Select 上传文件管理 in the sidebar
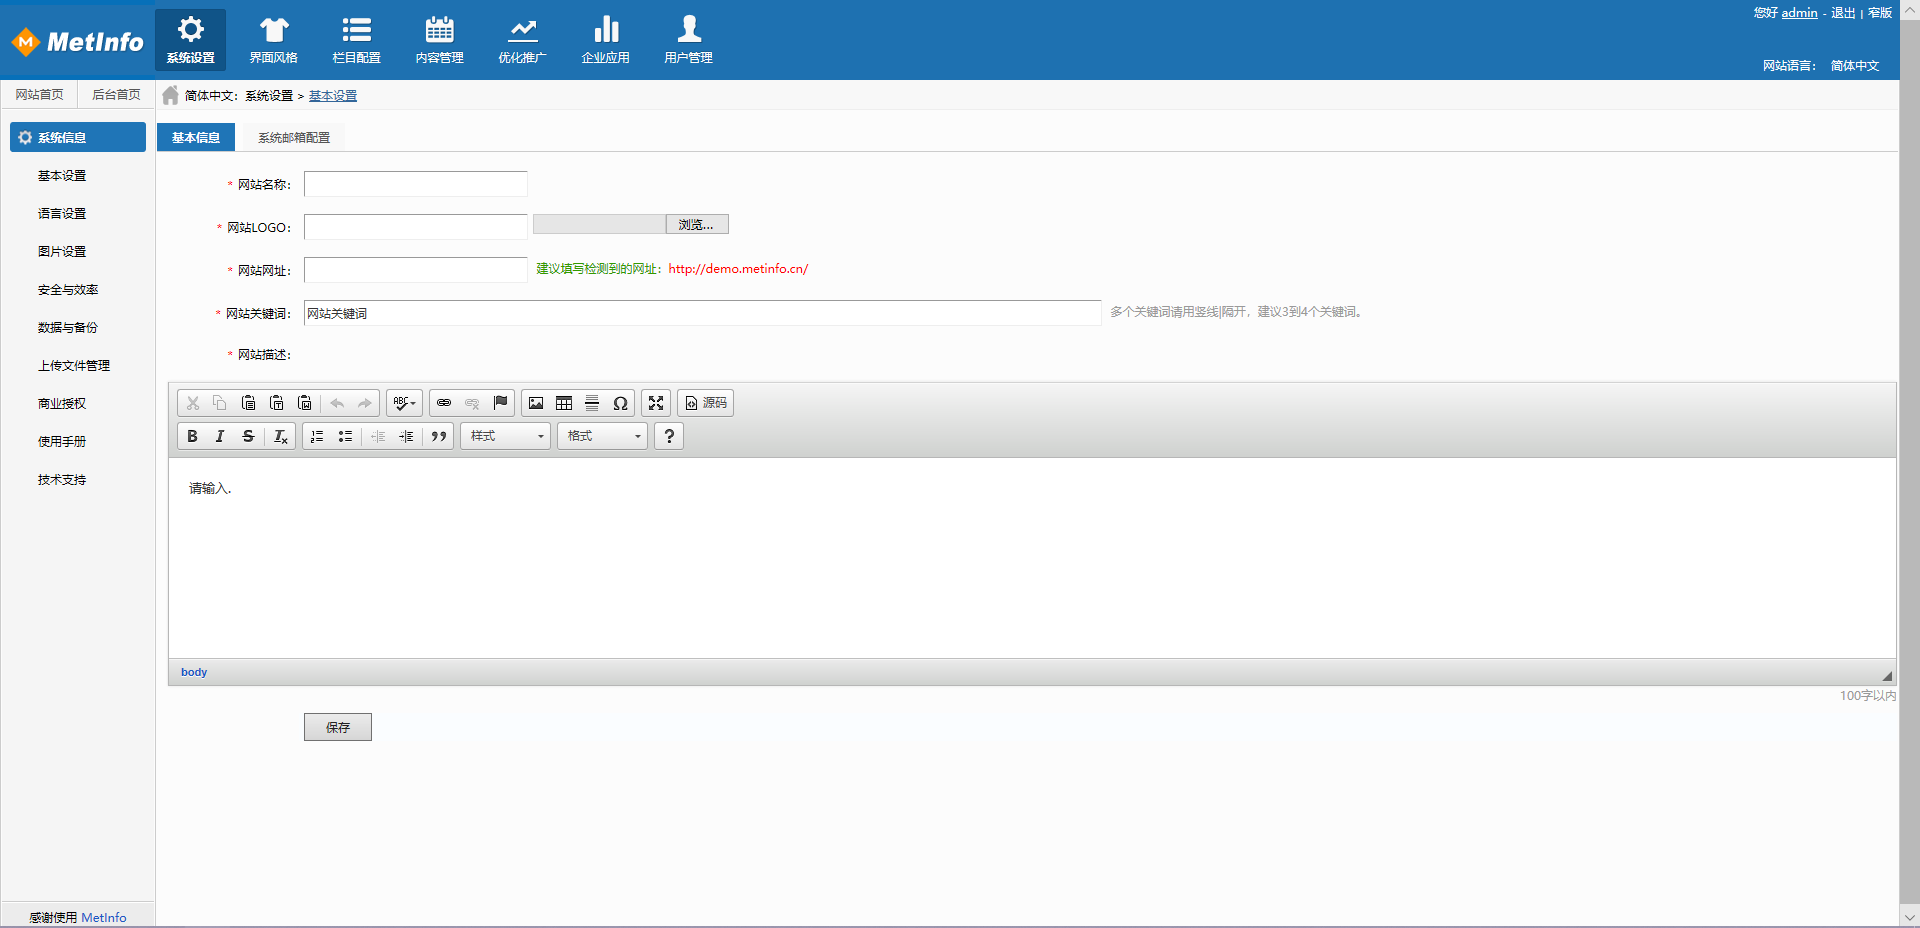This screenshot has height=928, width=1920. tap(74, 365)
